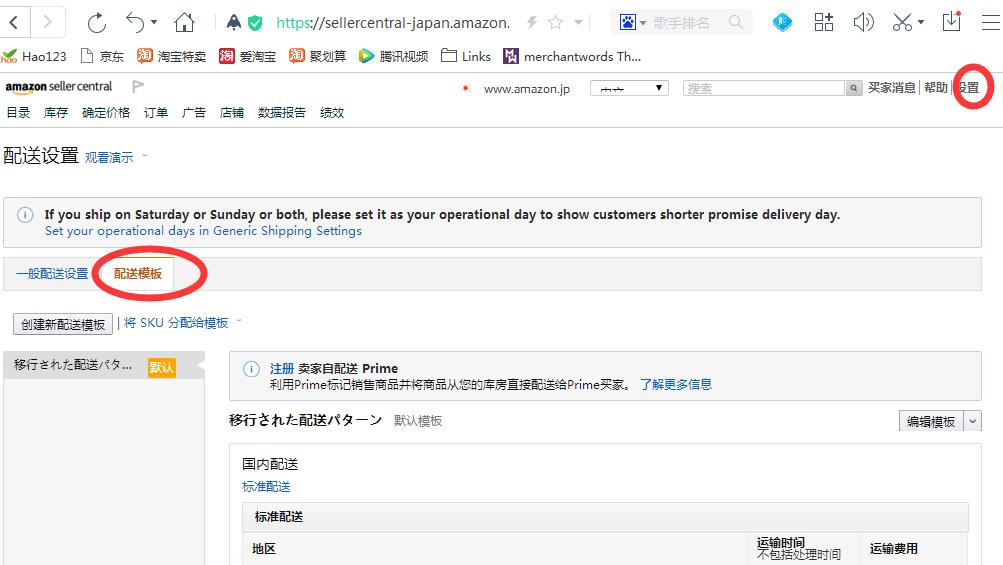
Task: Go back using browser back arrow
Action: click(x=14, y=23)
